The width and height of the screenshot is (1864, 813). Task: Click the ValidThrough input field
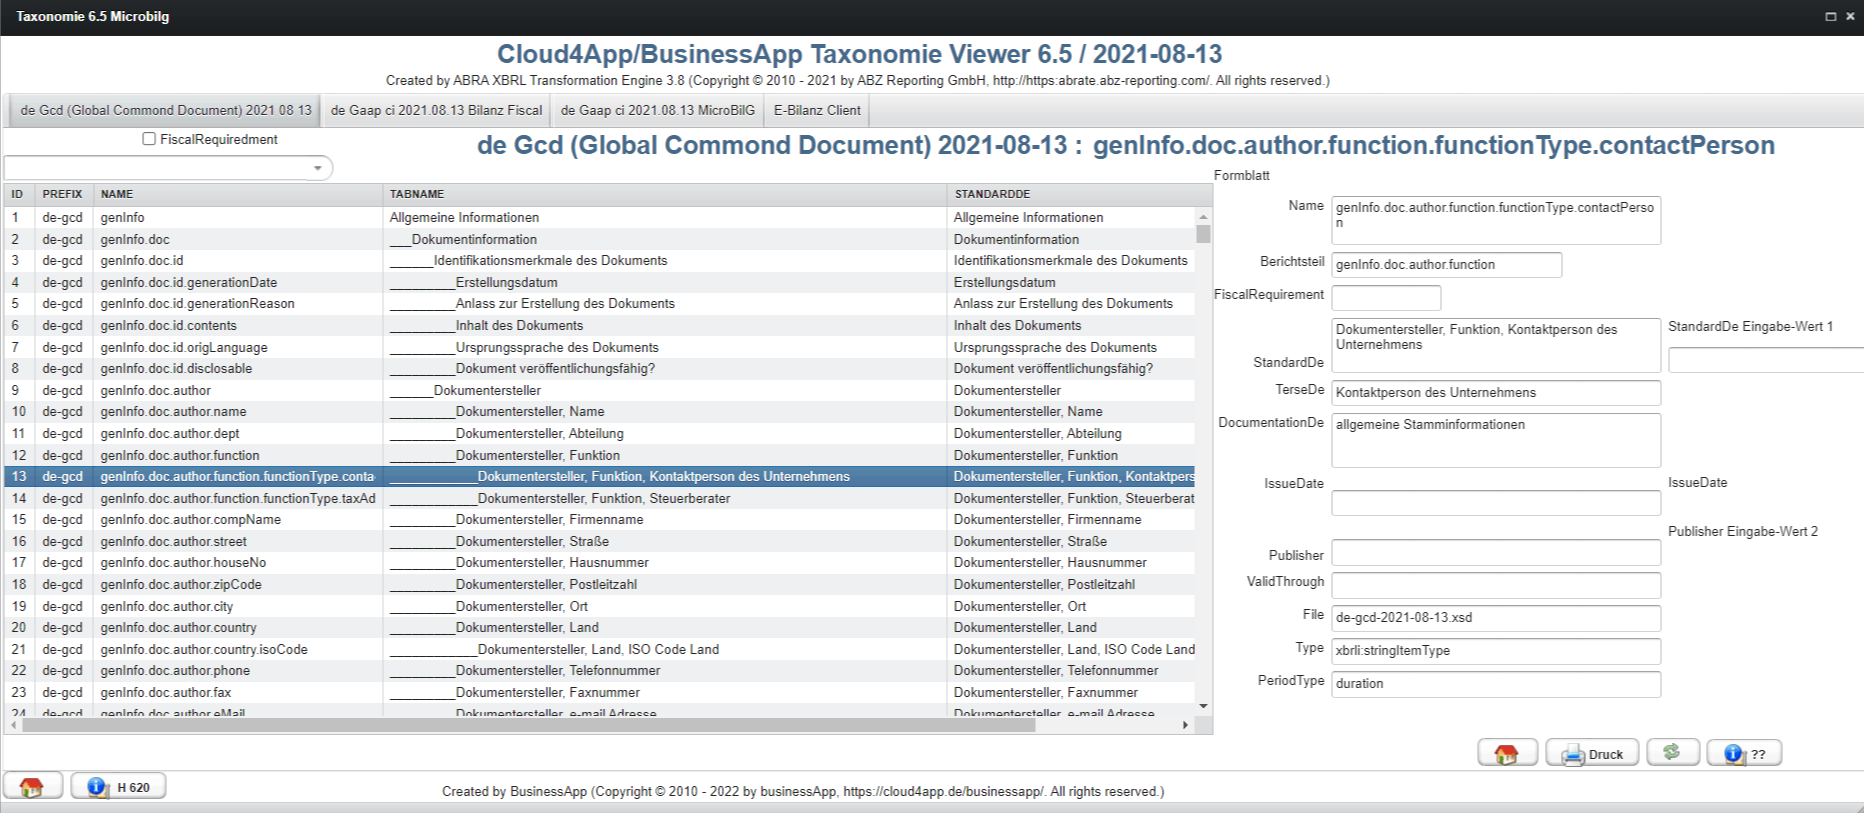1496,585
